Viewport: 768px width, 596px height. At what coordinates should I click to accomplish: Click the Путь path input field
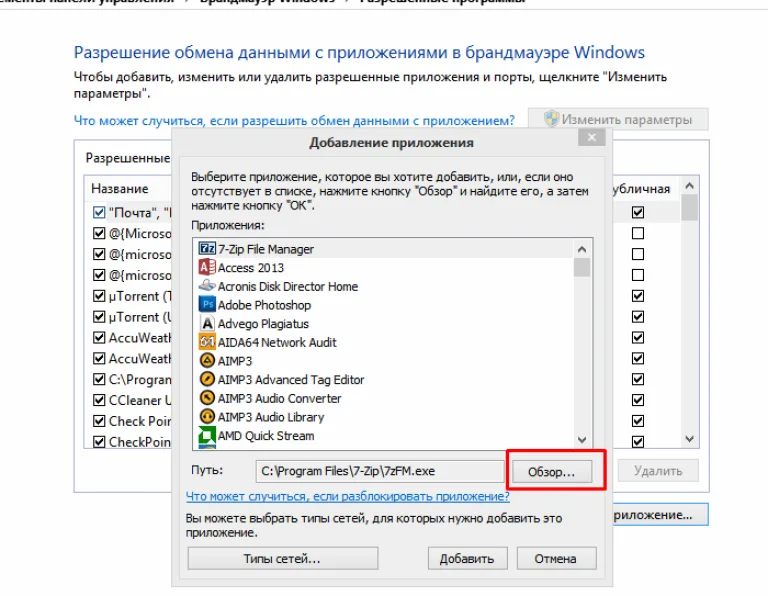(380, 471)
